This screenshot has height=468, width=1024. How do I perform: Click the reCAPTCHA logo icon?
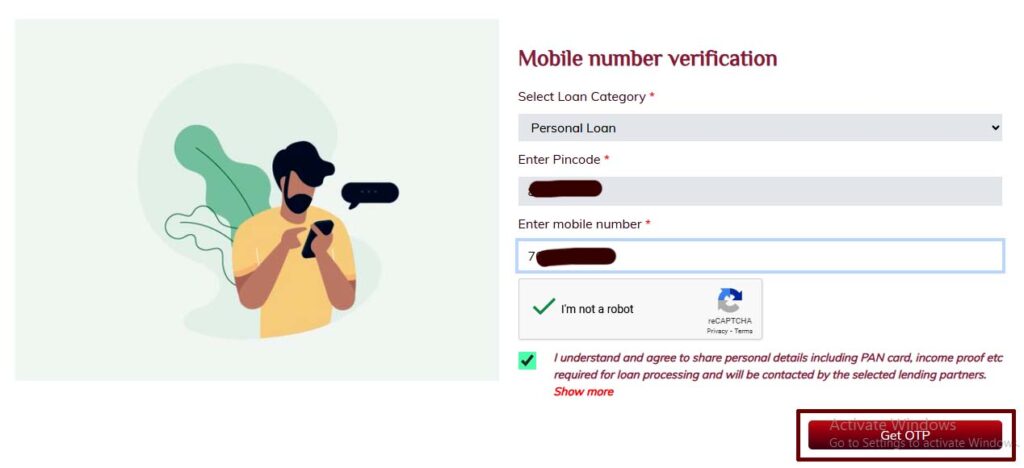click(729, 301)
